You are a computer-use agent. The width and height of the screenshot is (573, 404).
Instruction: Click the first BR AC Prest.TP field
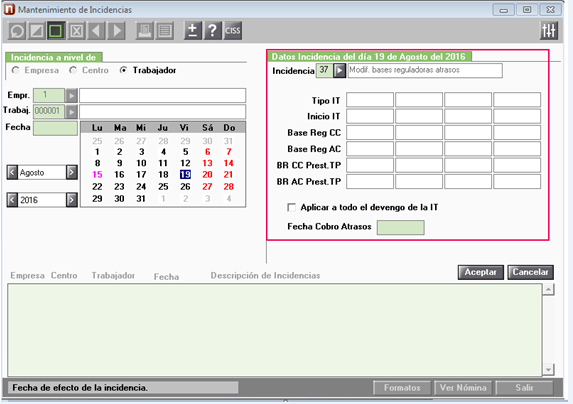tap(370, 182)
